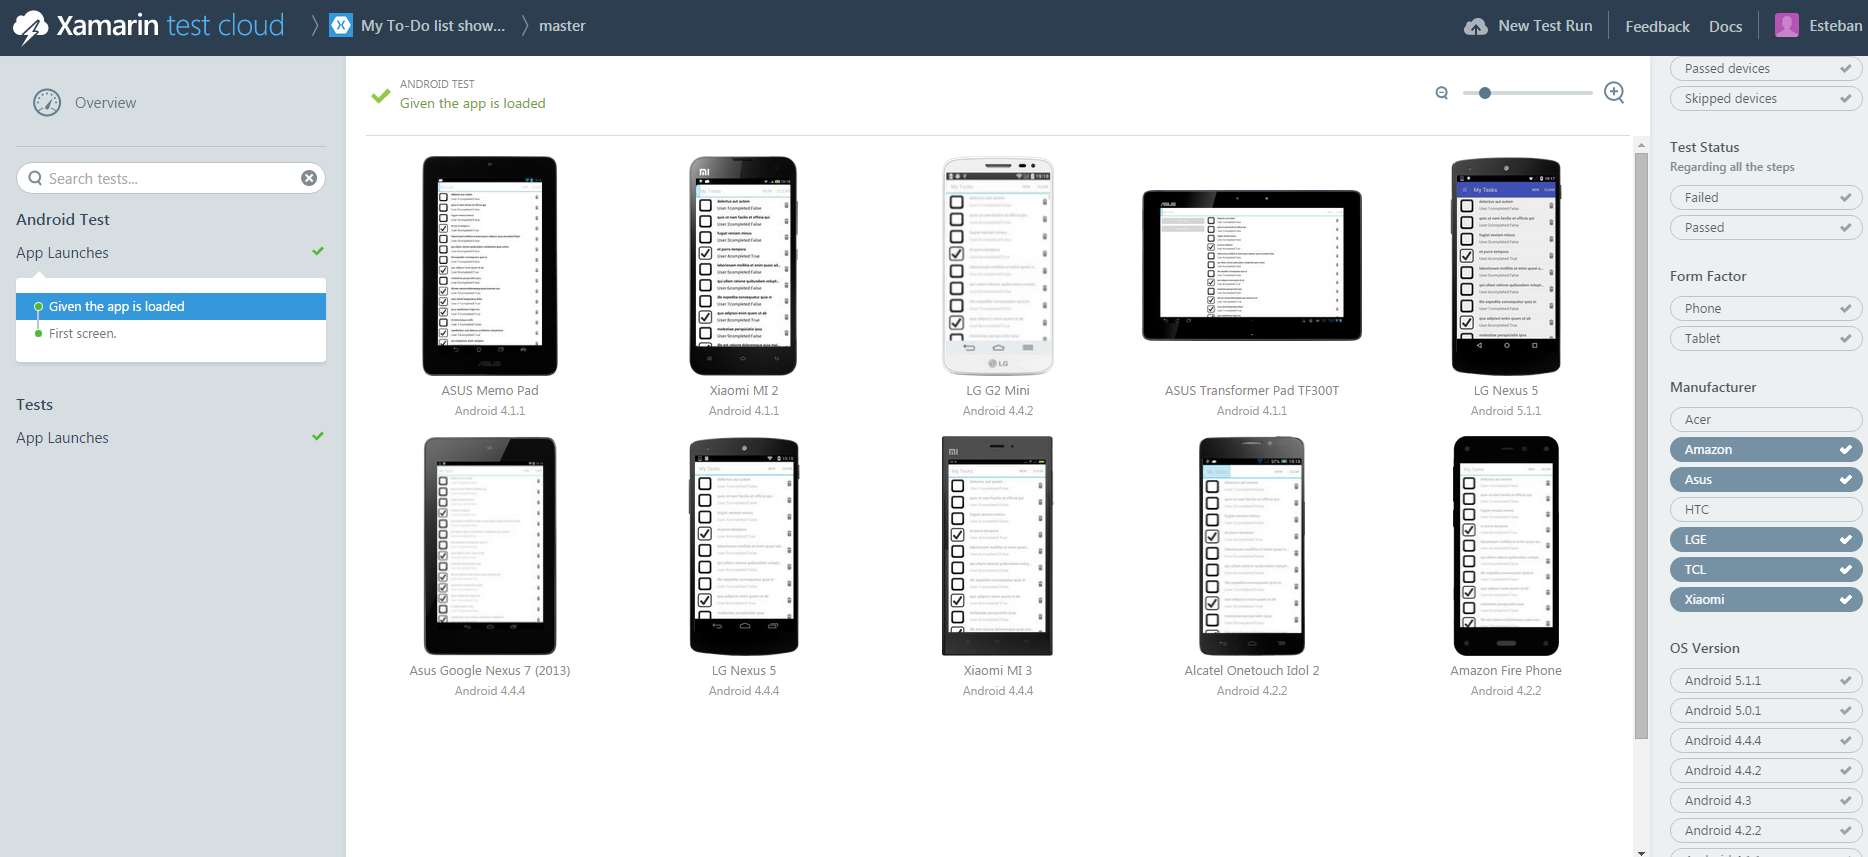Disable the LGE manufacturer filter
The image size is (1868, 857).
[x=1766, y=540]
